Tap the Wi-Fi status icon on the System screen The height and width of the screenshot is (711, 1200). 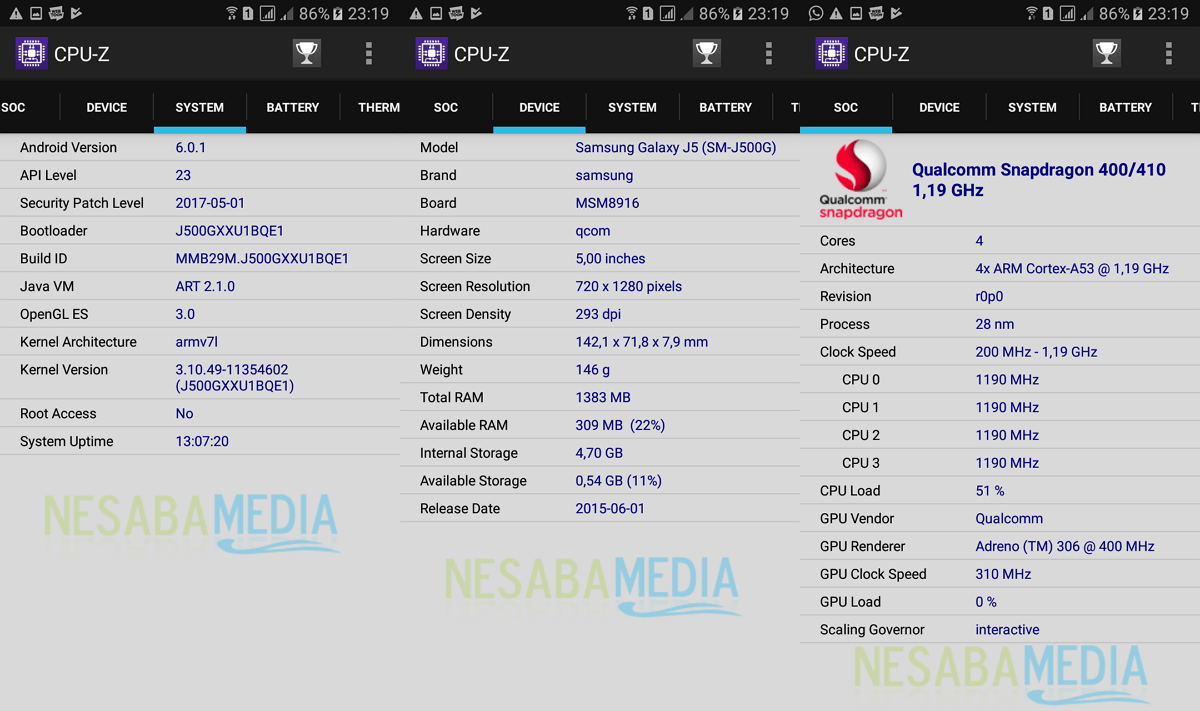coord(232,13)
